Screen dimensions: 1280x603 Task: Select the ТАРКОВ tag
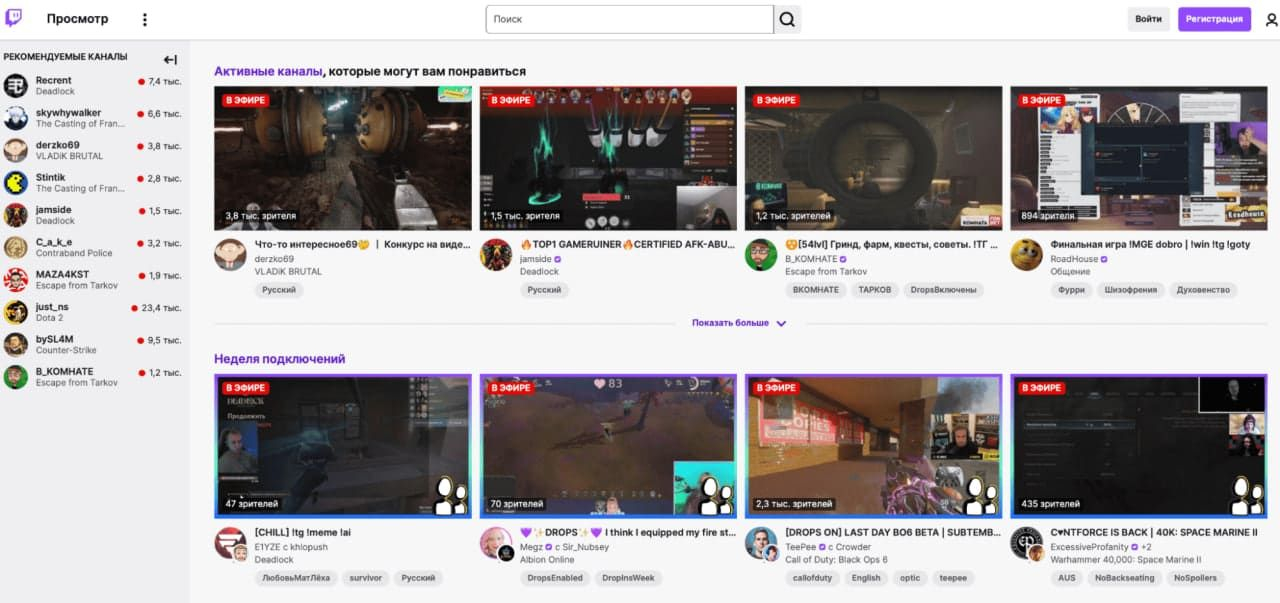(x=877, y=290)
